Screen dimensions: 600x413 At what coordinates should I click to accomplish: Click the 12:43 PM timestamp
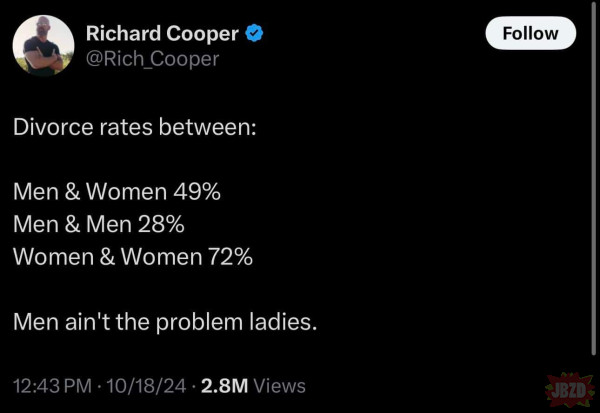click(51, 385)
